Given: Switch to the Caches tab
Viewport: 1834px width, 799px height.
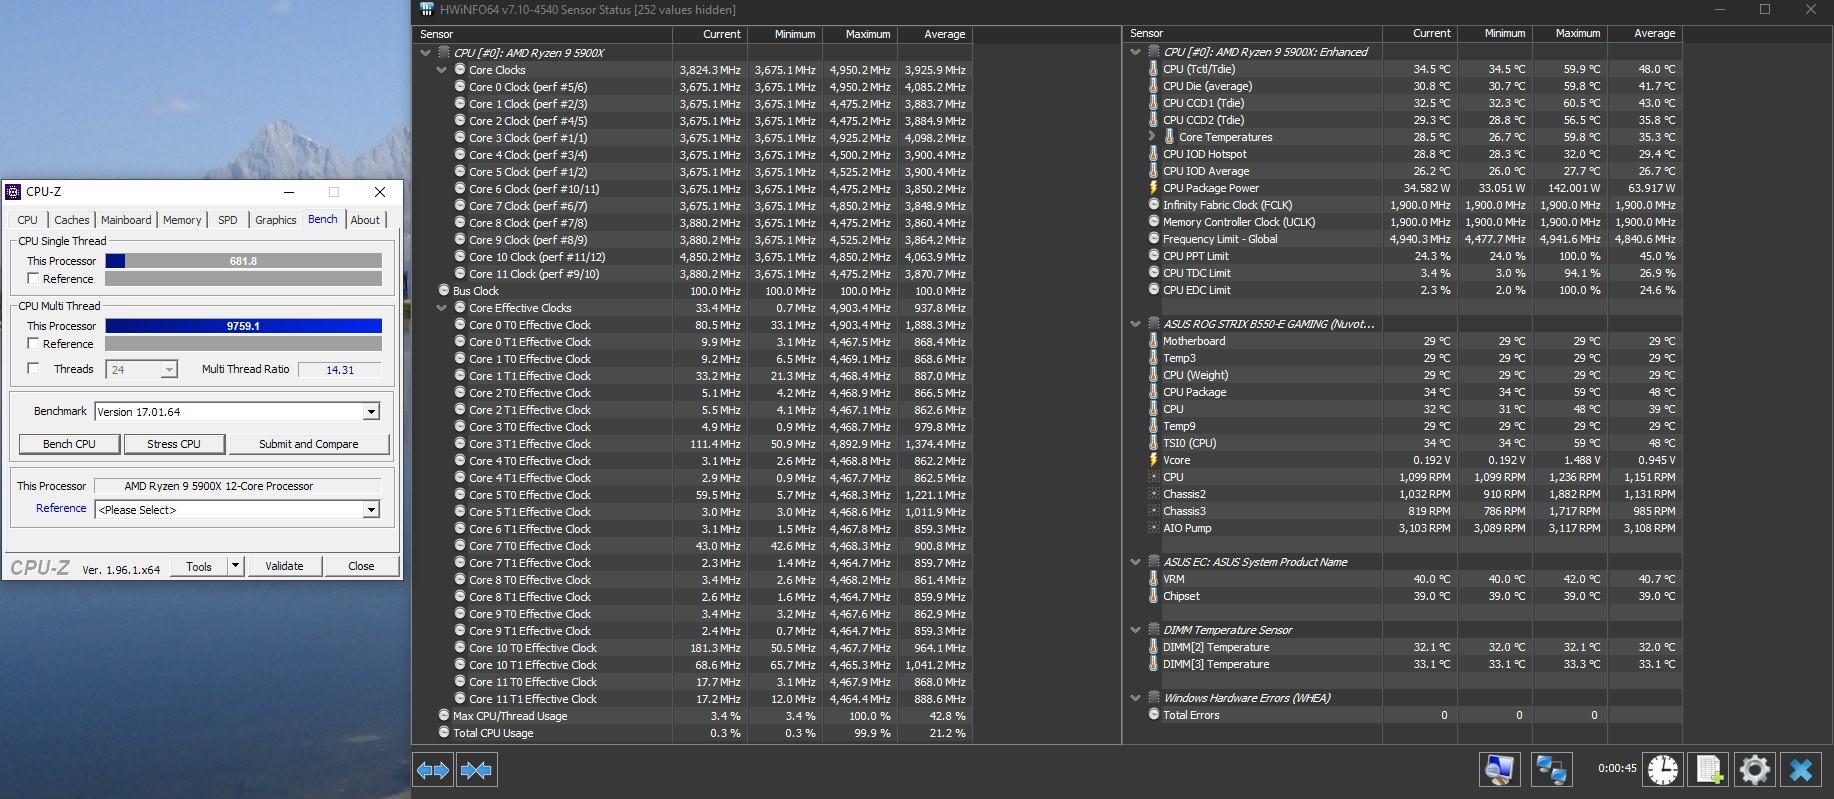Looking at the screenshot, I should tap(71, 220).
